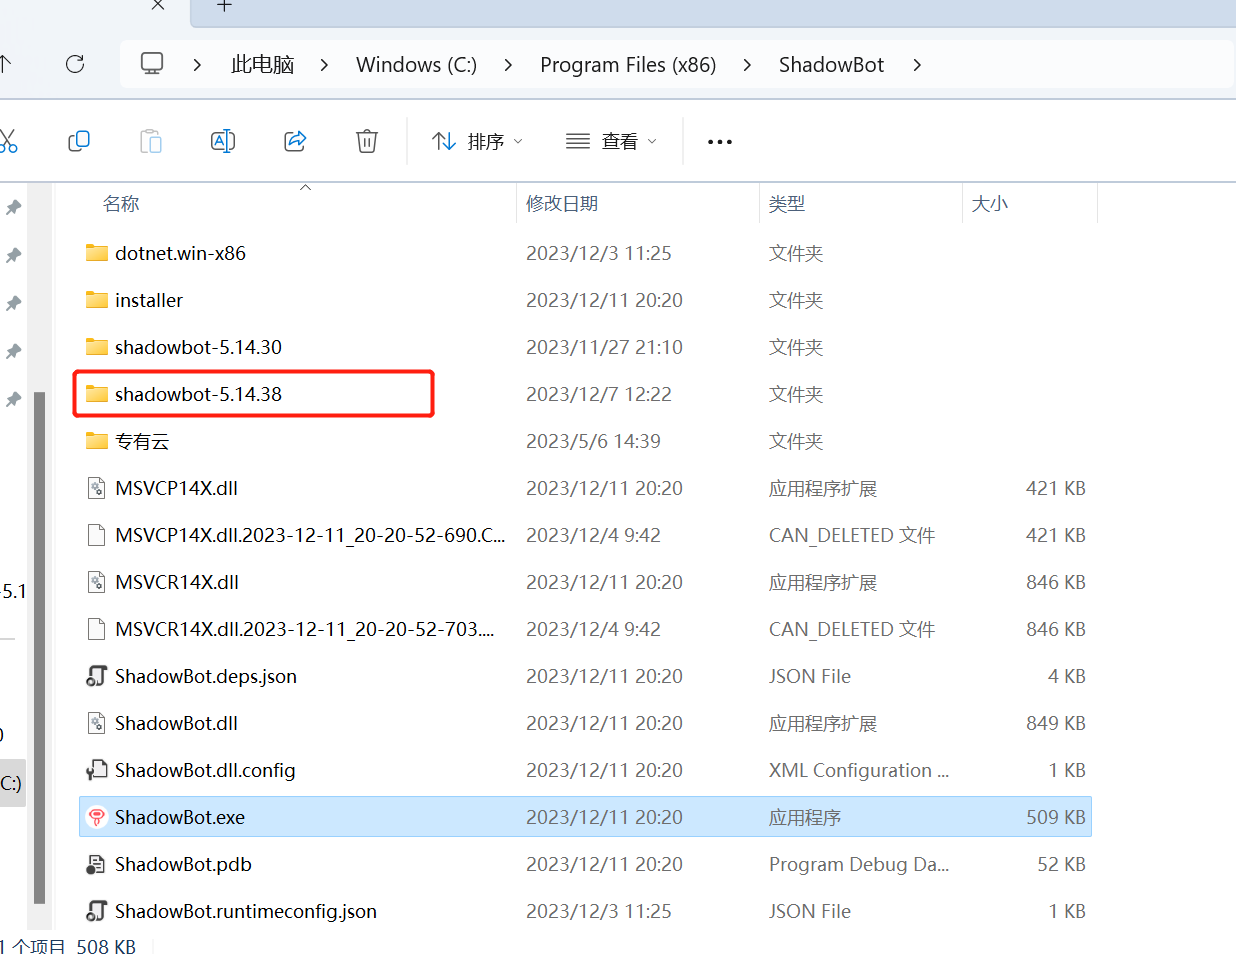Image resolution: width=1236 pixels, height=954 pixels.
Task: Click the XML Configuration type cell
Action: (x=859, y=770)
